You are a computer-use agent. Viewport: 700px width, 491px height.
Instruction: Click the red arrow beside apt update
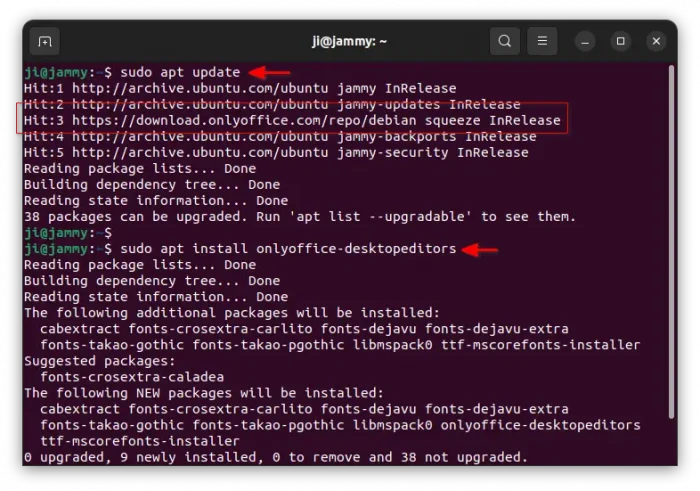[x=269, y=72]
